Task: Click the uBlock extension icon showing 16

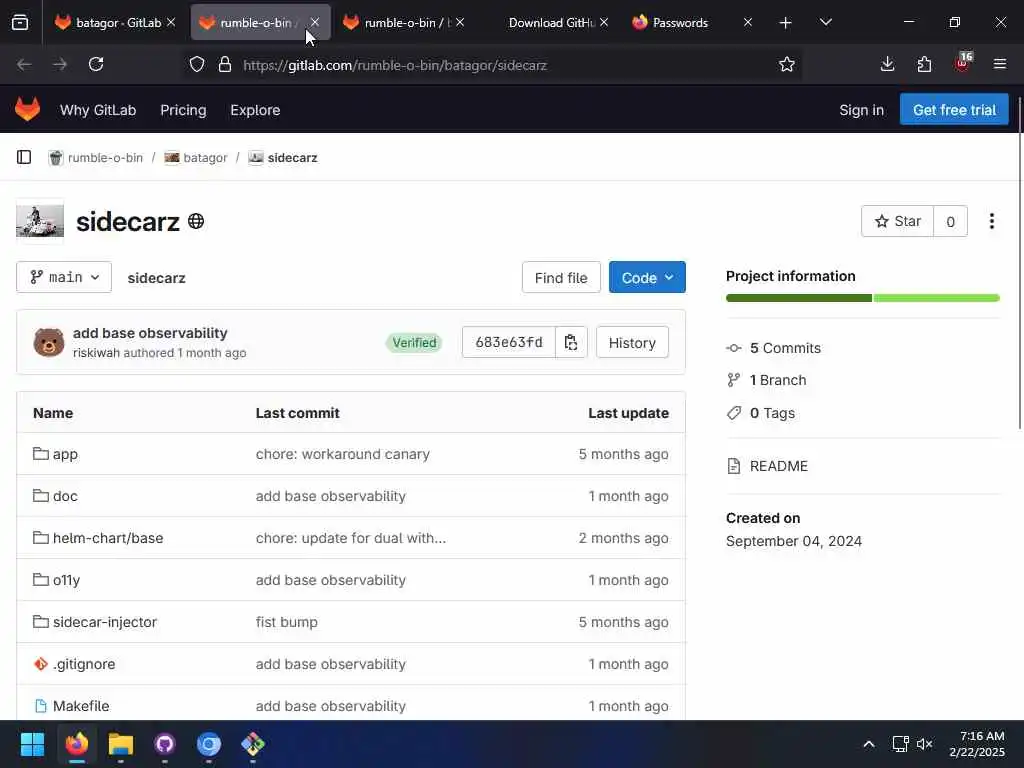Action: pyautogui.click(x=962, y=63)
